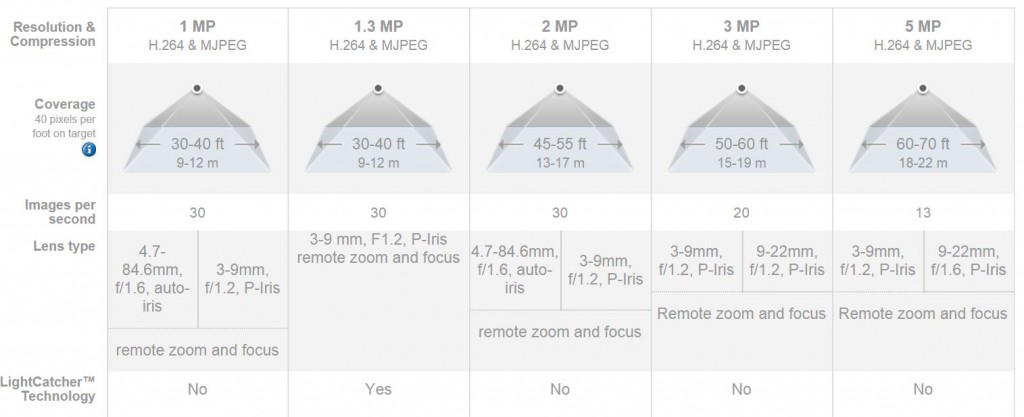Image resolution: width=1024 pixels, height=417 pixels.
Task: Click the 13 images per second value
Action: coord(923,213)
